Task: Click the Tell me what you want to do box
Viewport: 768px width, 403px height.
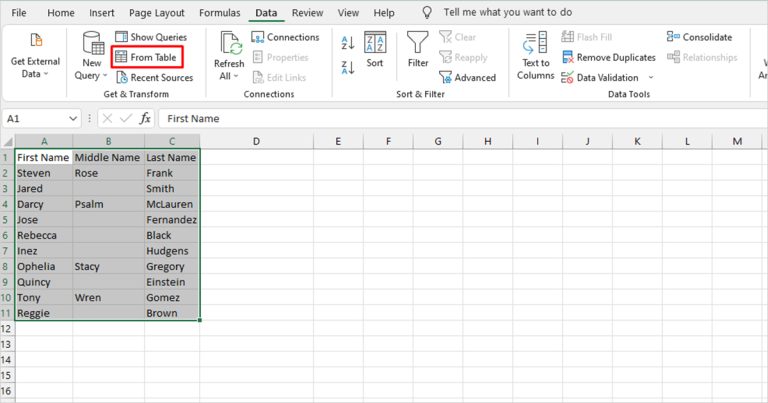Action: [507, 12]
